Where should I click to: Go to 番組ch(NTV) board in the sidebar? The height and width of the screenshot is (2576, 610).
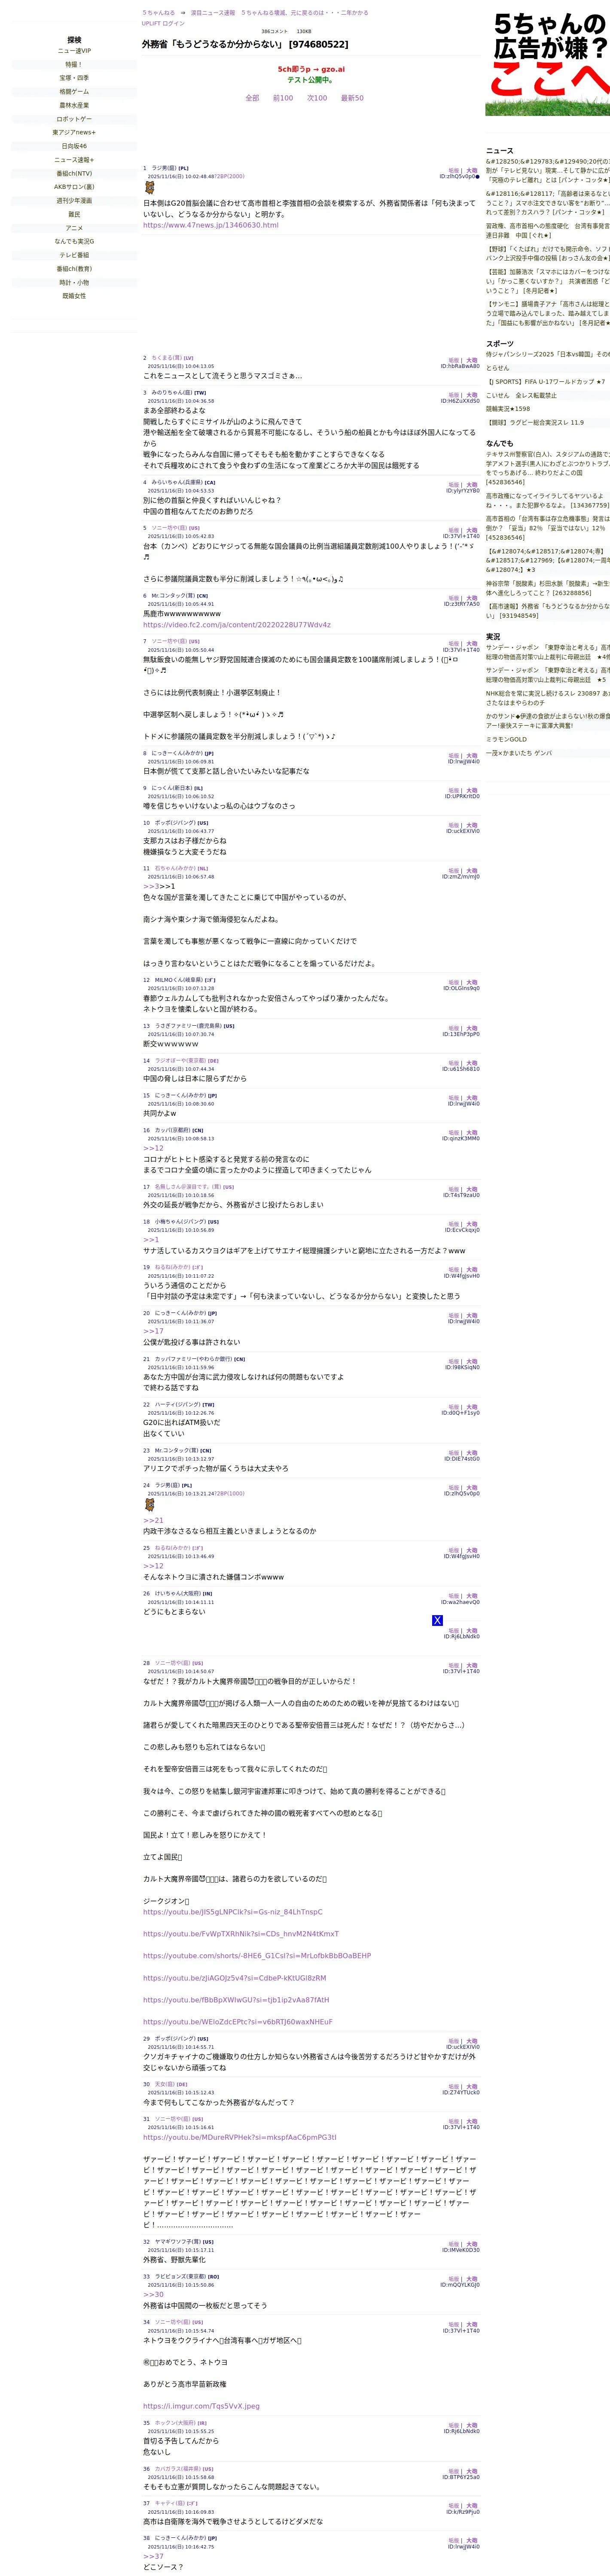[x=74, y=174]
